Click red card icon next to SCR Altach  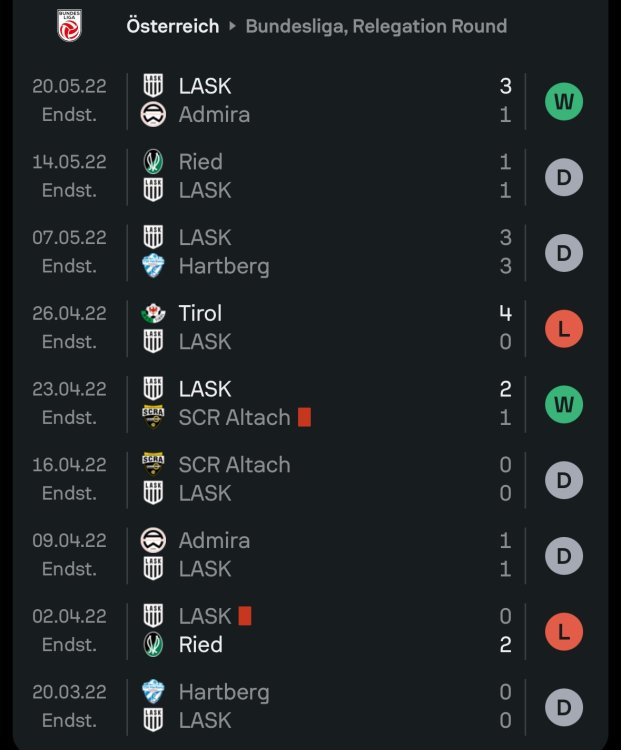tap(304, 417)
